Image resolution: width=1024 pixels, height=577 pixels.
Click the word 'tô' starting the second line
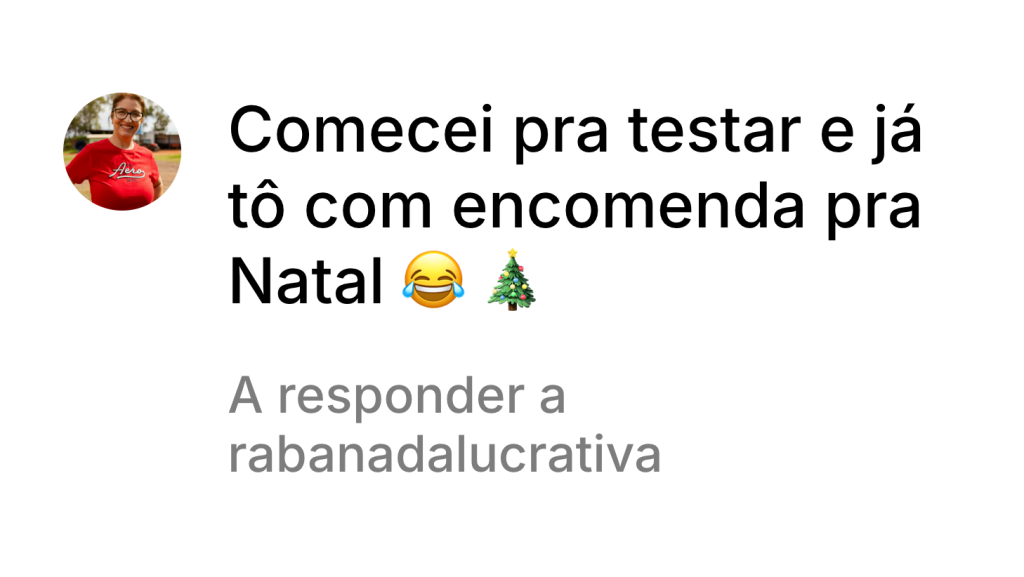(256, 206)
